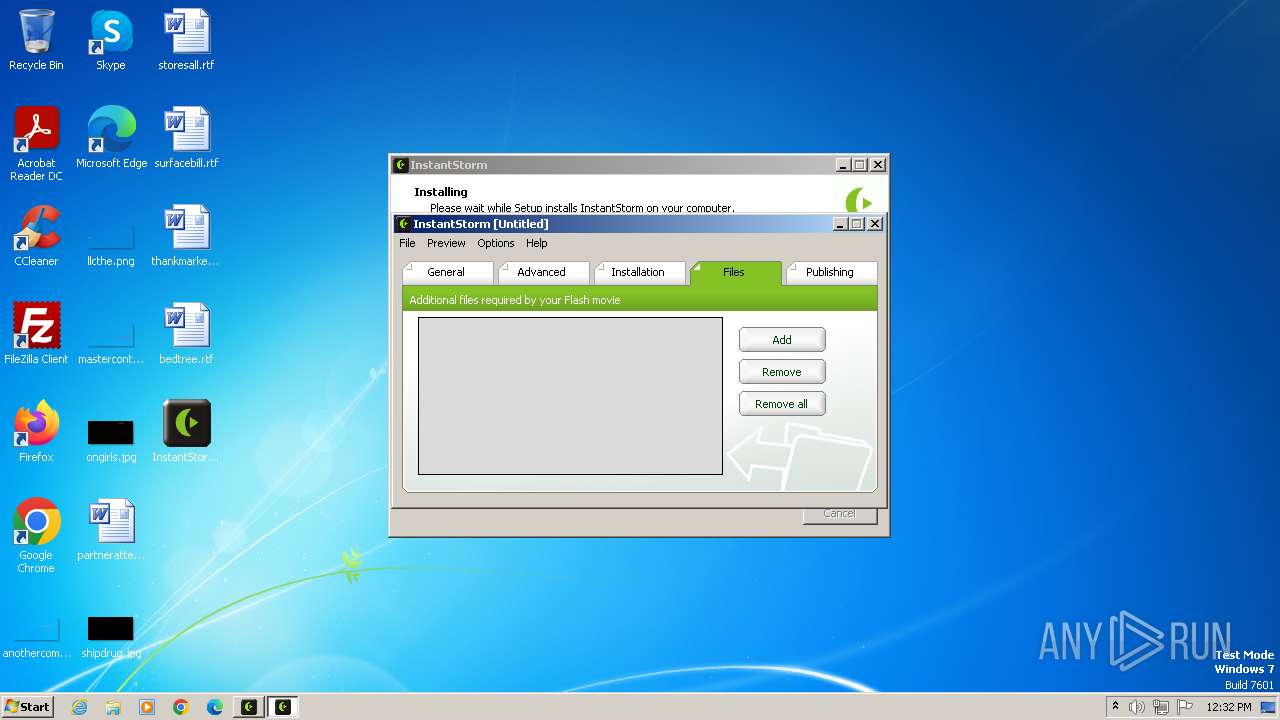Click Cancel in the installer window
The width and height of the screenshot is (1280, 720).
pyautogui.click(x=839, y=514)
